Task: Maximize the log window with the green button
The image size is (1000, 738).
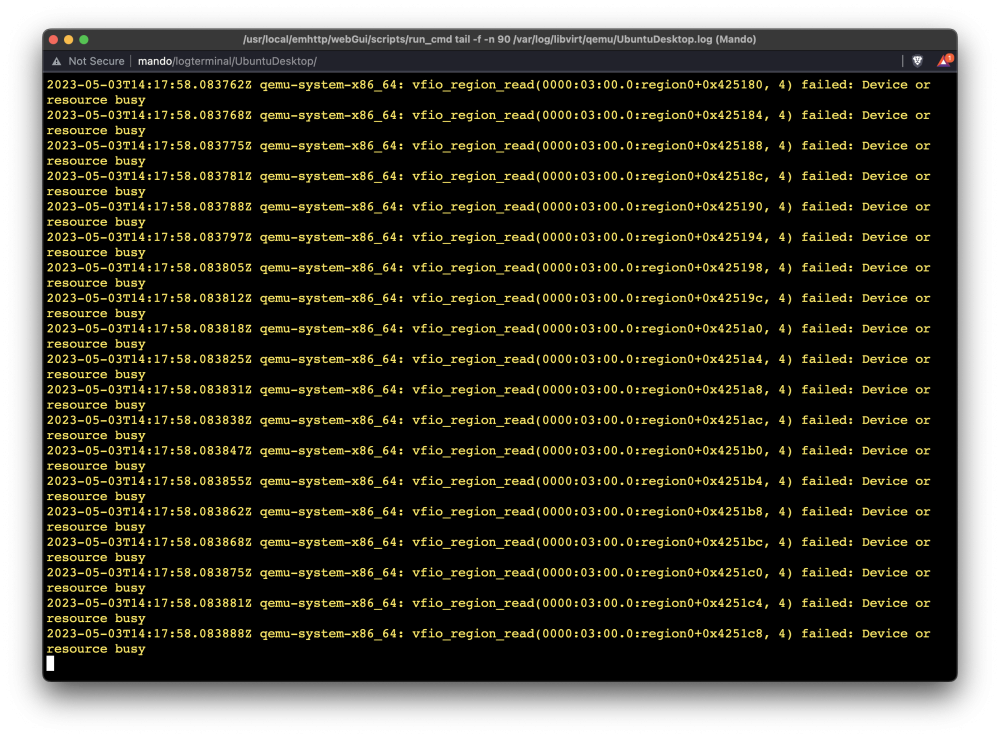Action: coord(84,40)
